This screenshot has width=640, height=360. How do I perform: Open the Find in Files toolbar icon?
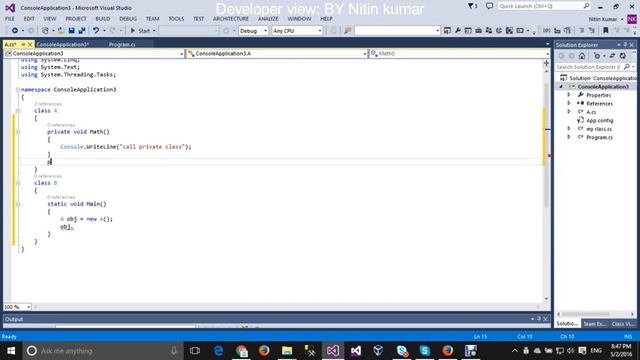tap(348, 31)
